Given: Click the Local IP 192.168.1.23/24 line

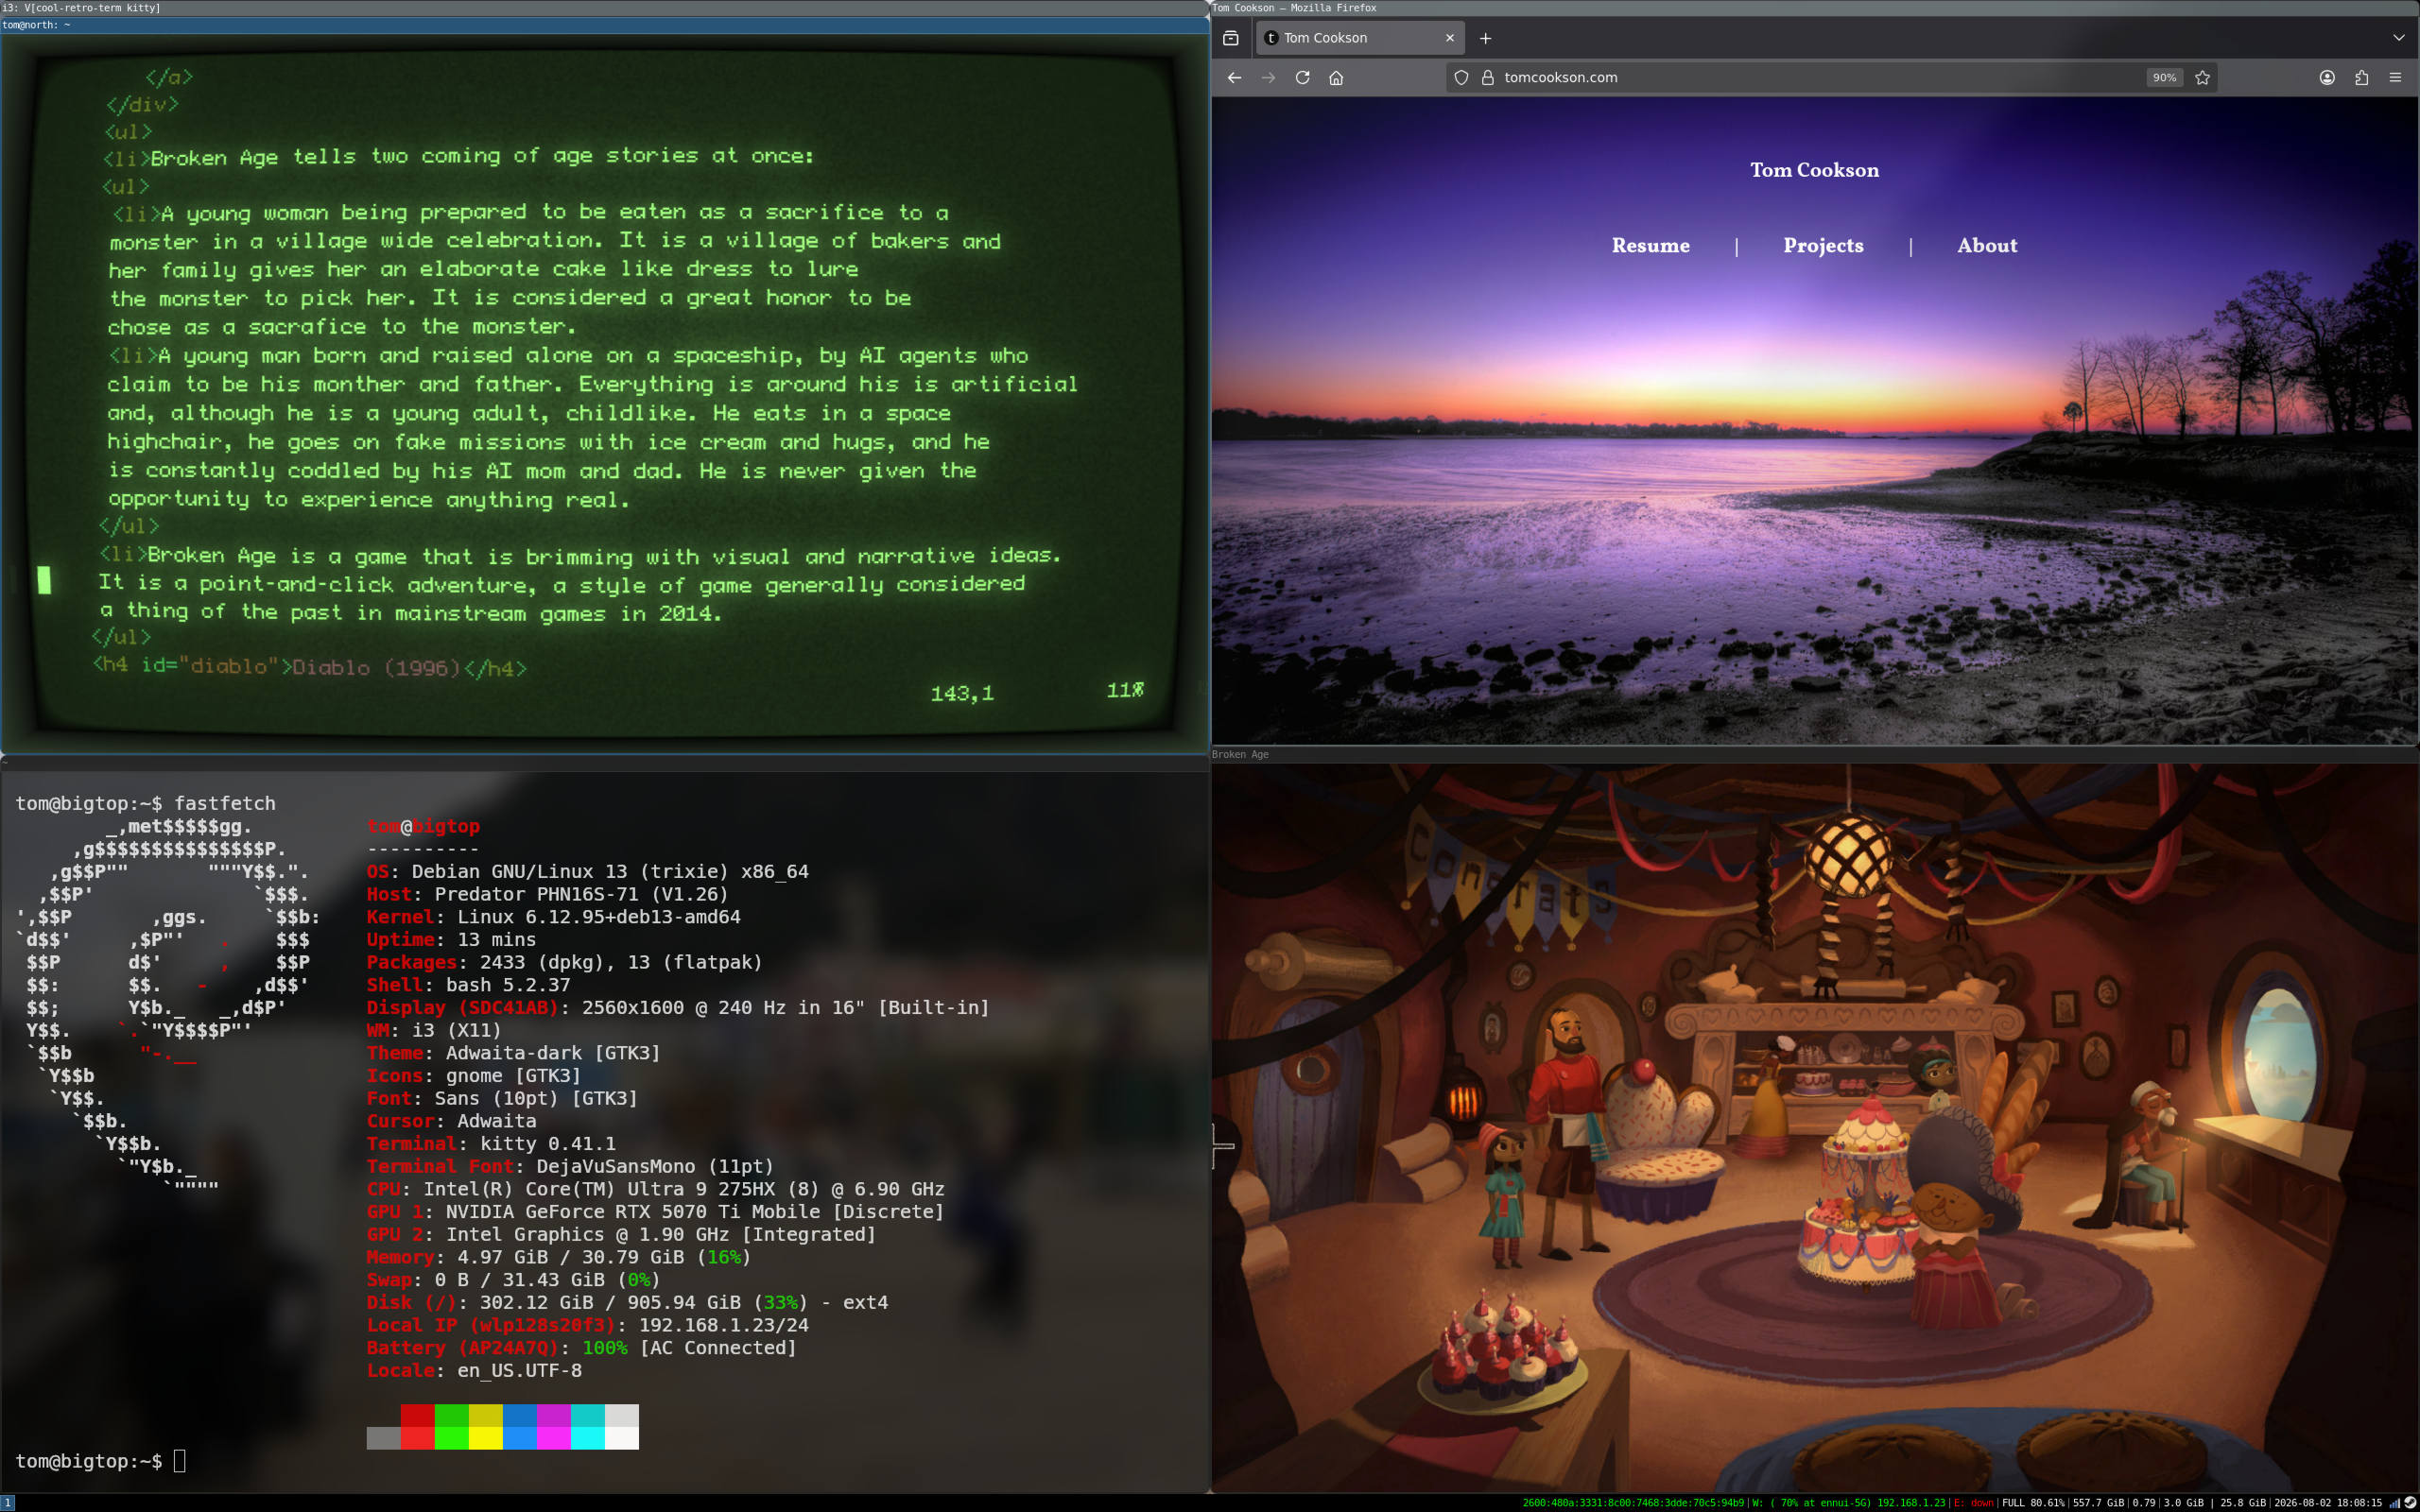Looking at the screenshot, I should pos(588,1325).
